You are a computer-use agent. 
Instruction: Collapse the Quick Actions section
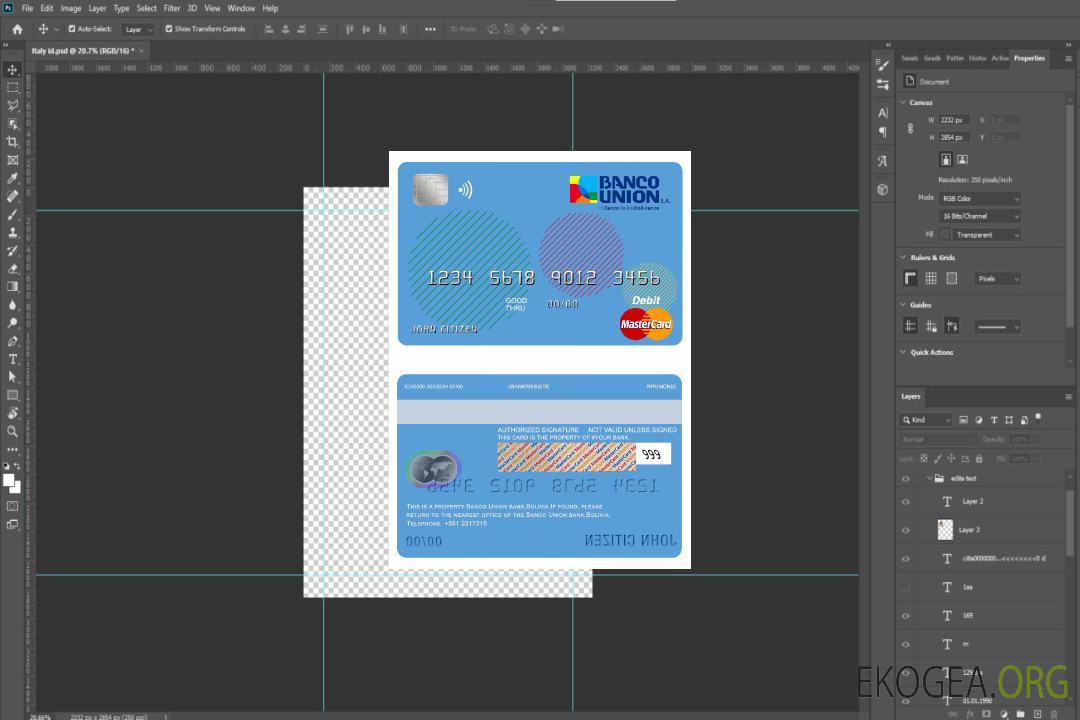(x=904, y=352)
